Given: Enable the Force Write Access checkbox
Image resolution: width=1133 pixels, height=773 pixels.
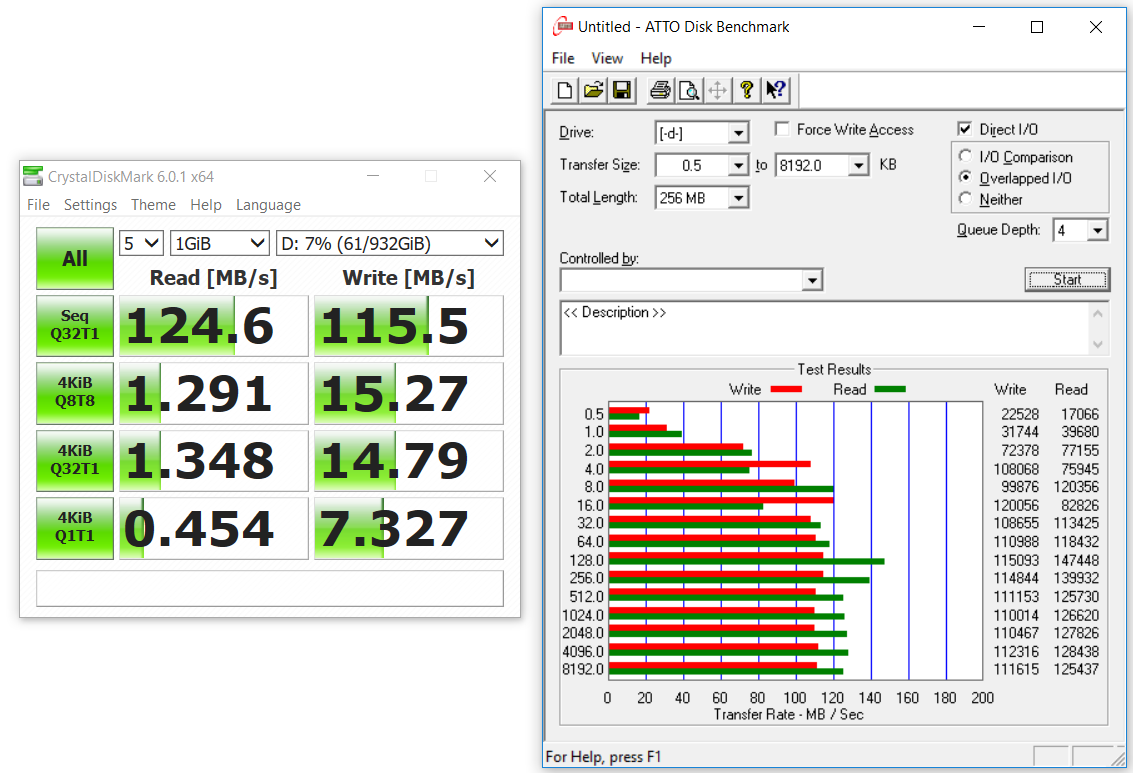Looking at the screenshot, I should [x=782, y=129].
